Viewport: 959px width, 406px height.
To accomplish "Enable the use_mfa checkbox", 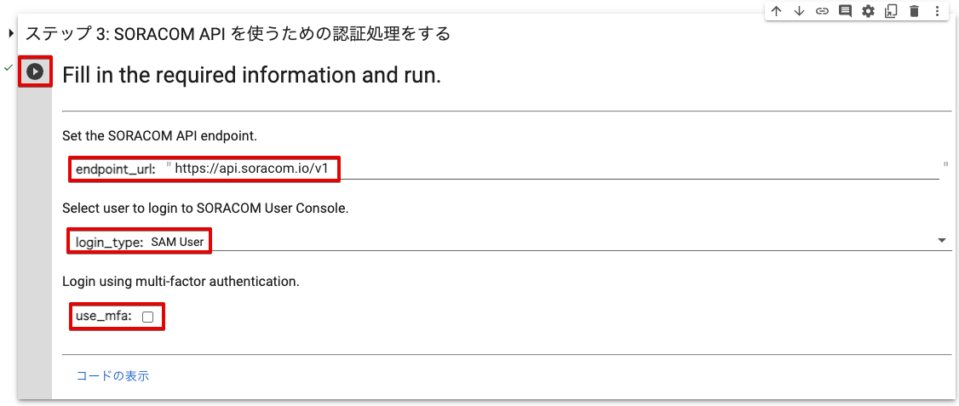I will point(147,317).
